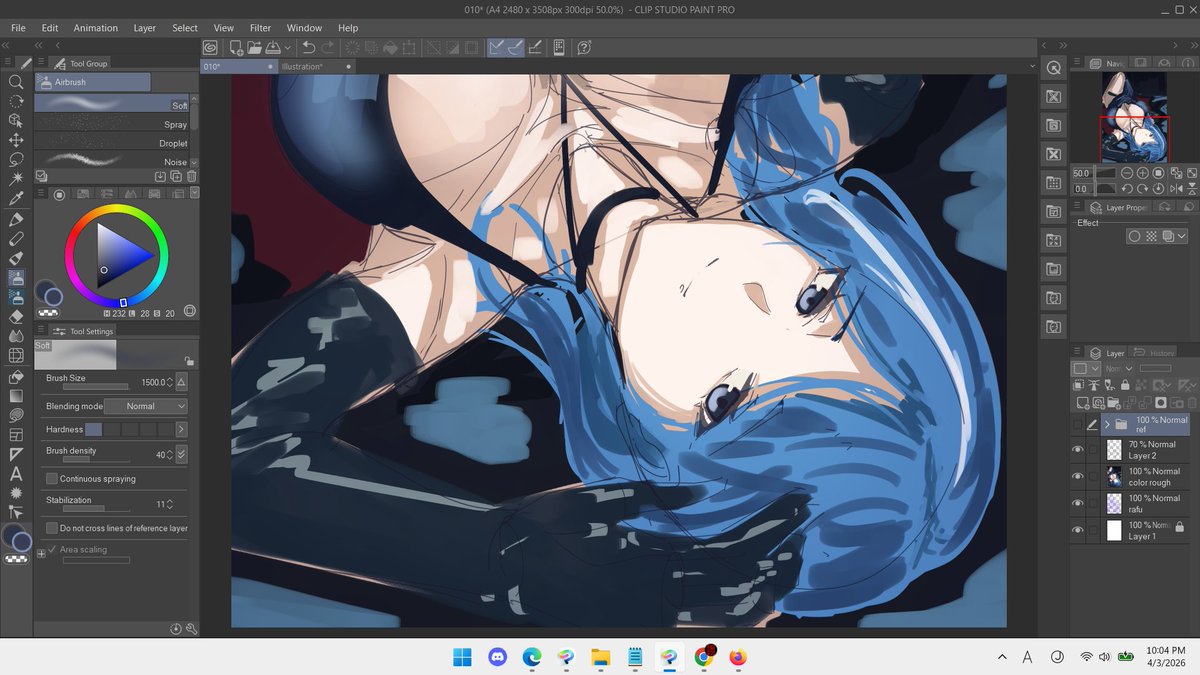Expand Hardness options arrow

[x=181, y=429]
